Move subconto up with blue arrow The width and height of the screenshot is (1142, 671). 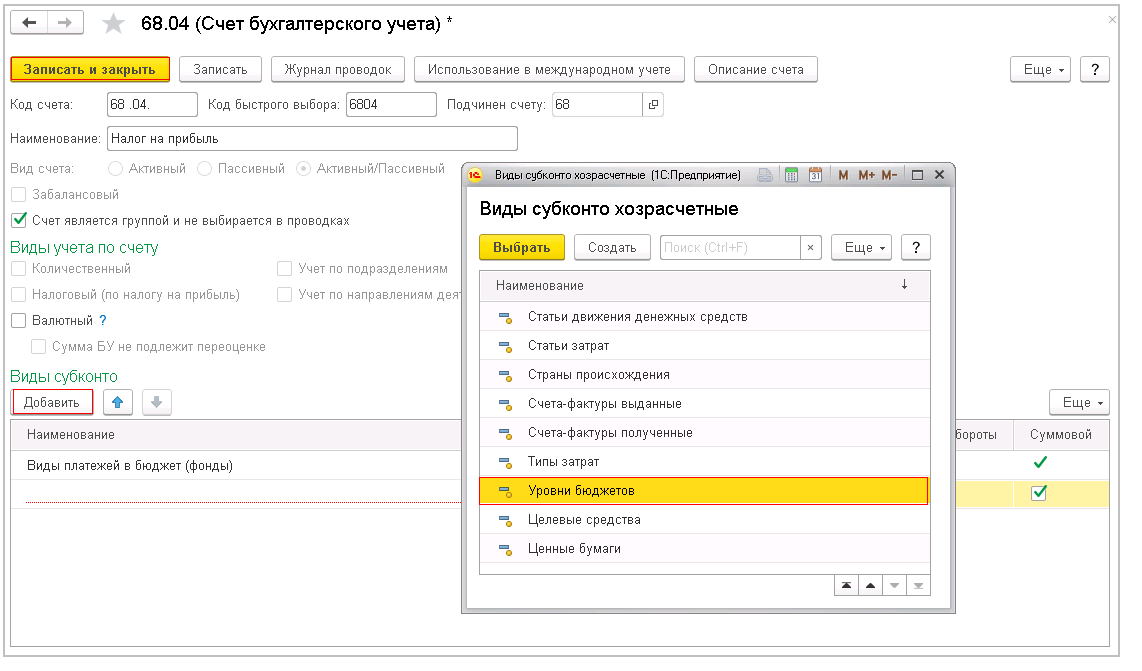[118, 402]
